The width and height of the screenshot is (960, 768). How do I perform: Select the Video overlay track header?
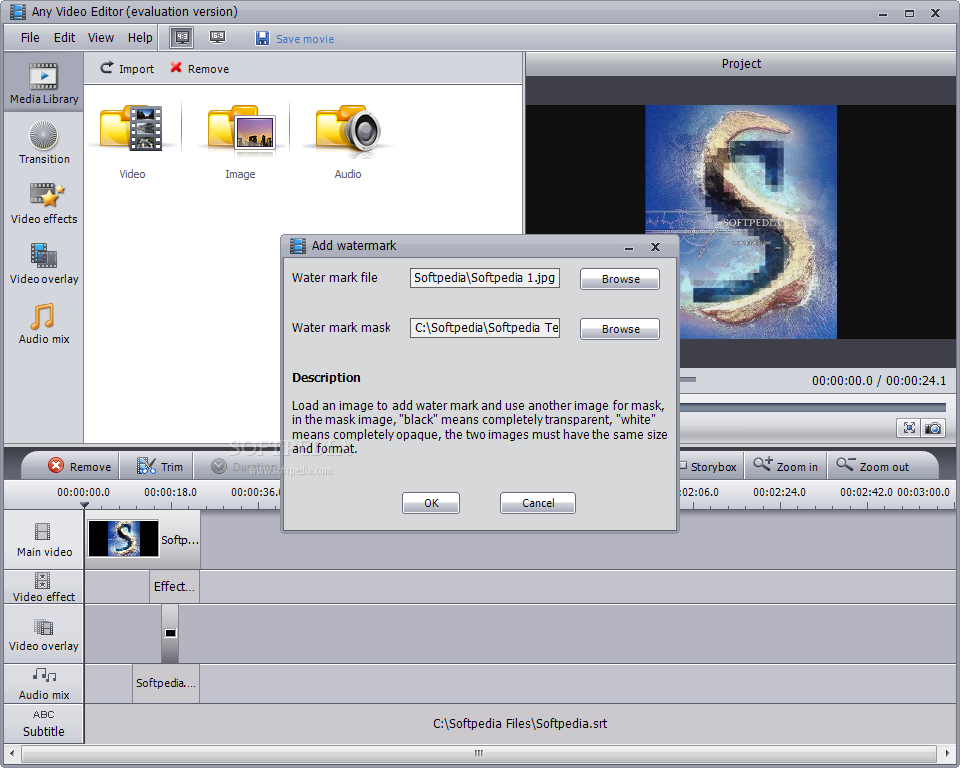pyautogui.click(x=43, y=634)
